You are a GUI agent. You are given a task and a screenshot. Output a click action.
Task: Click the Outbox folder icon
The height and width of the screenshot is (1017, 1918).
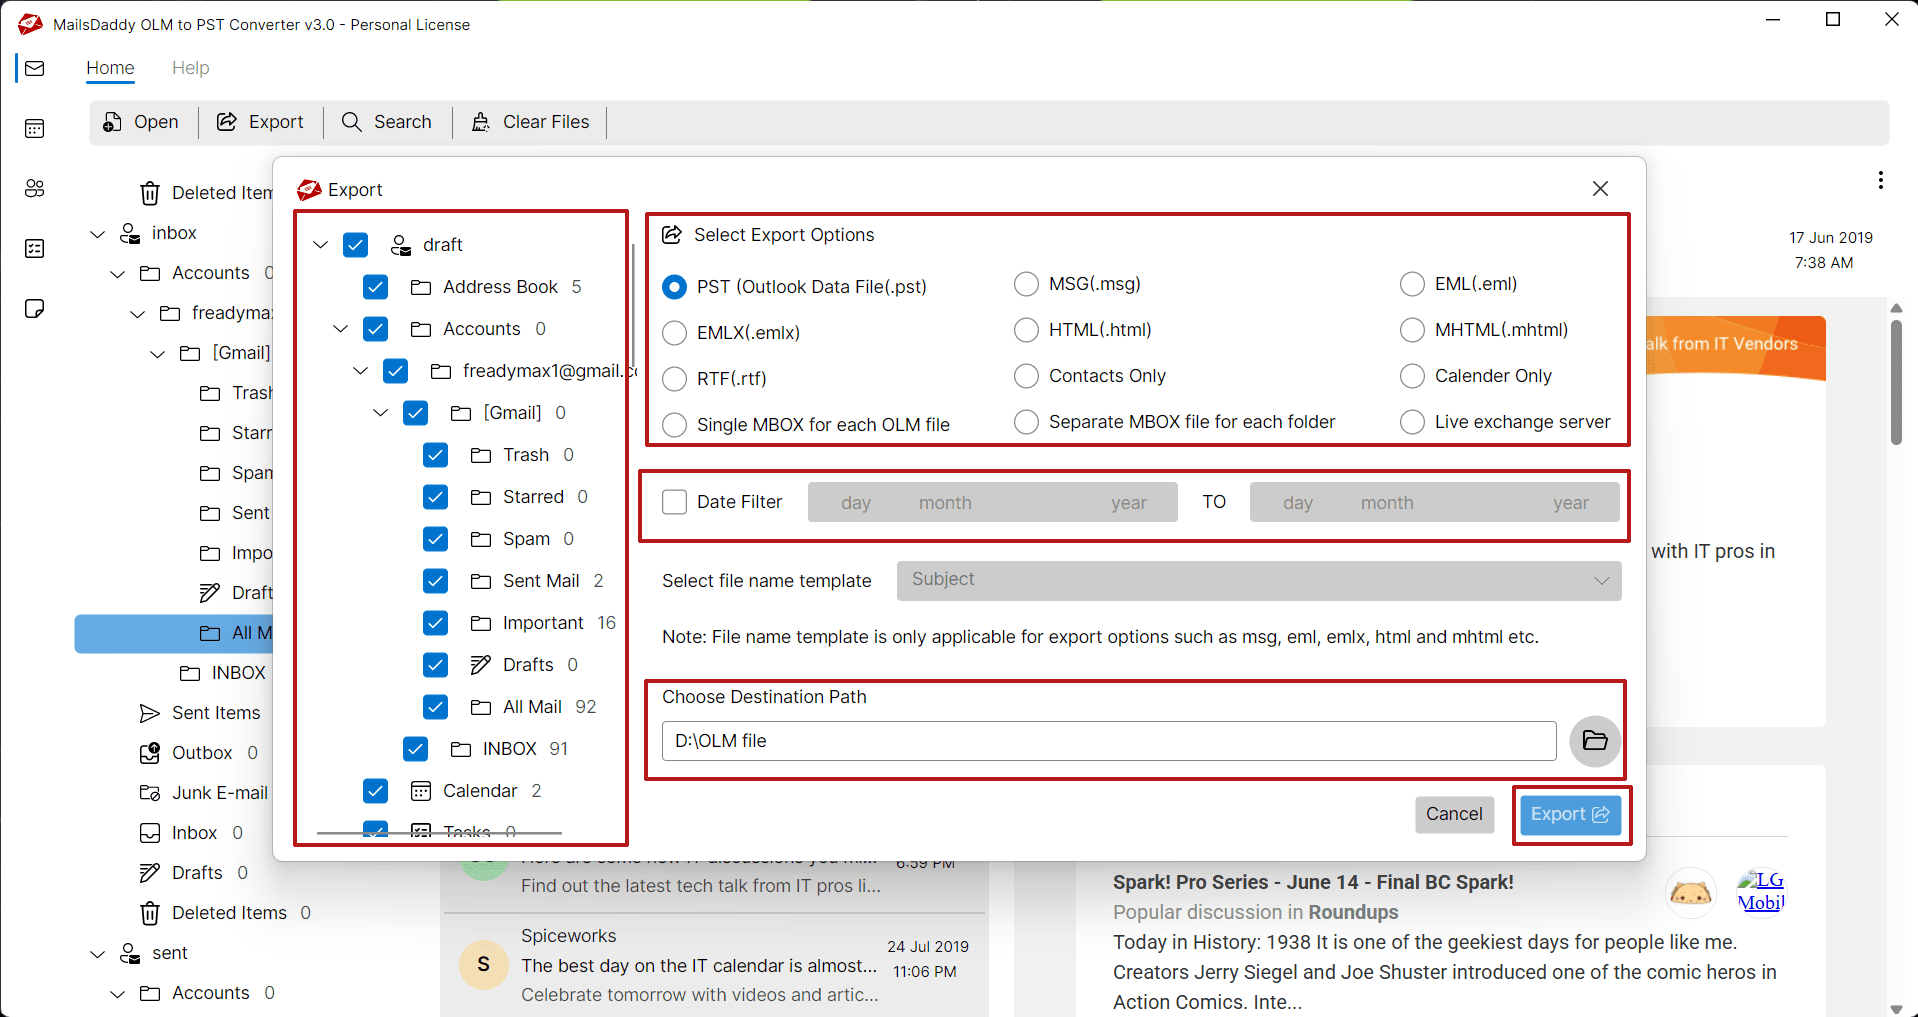[150, 753]
